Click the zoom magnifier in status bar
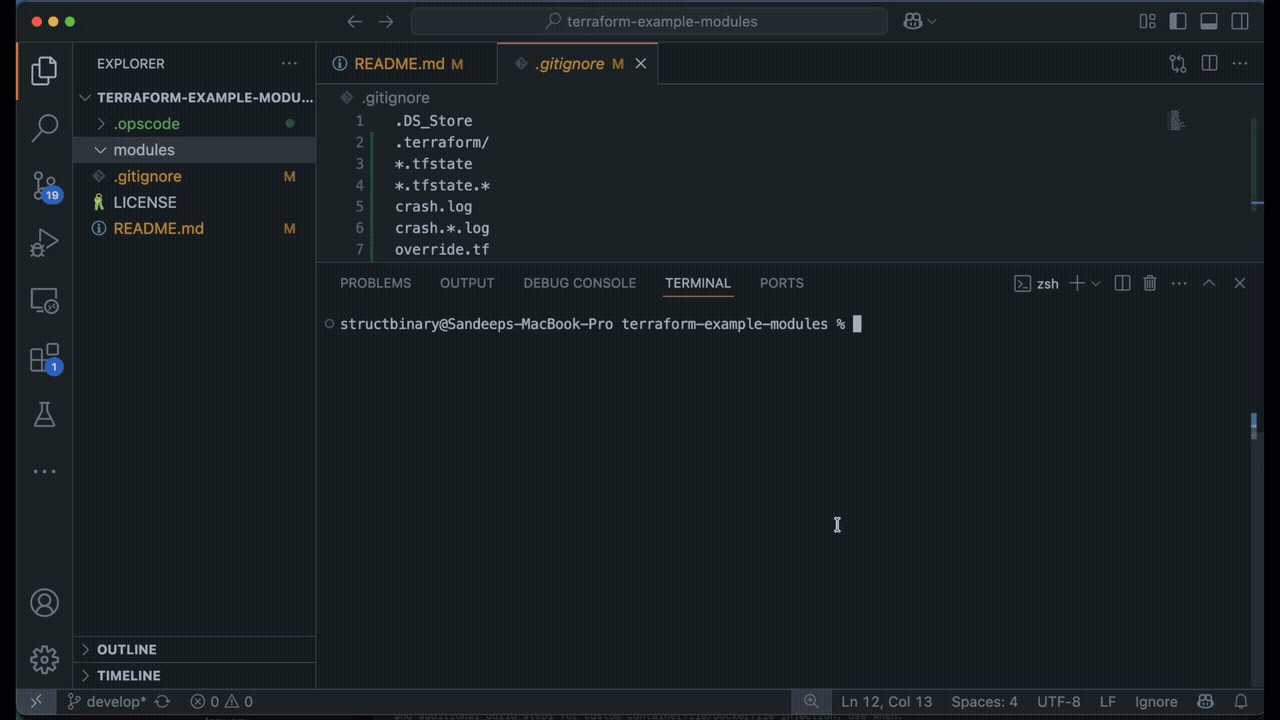The image size is (1280, 720). (x=811, y=701)
